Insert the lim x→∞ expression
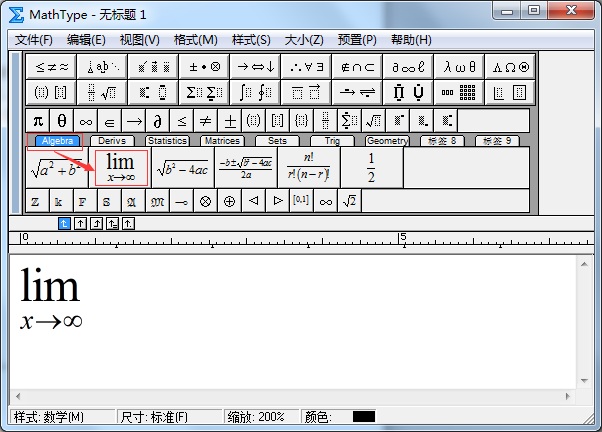602x432 pixels. click(x=121, y=168)
